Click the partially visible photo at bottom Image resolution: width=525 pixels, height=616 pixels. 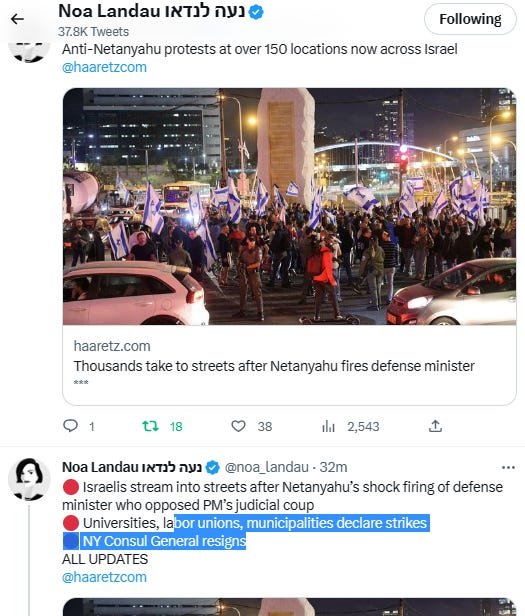point(290,607)
